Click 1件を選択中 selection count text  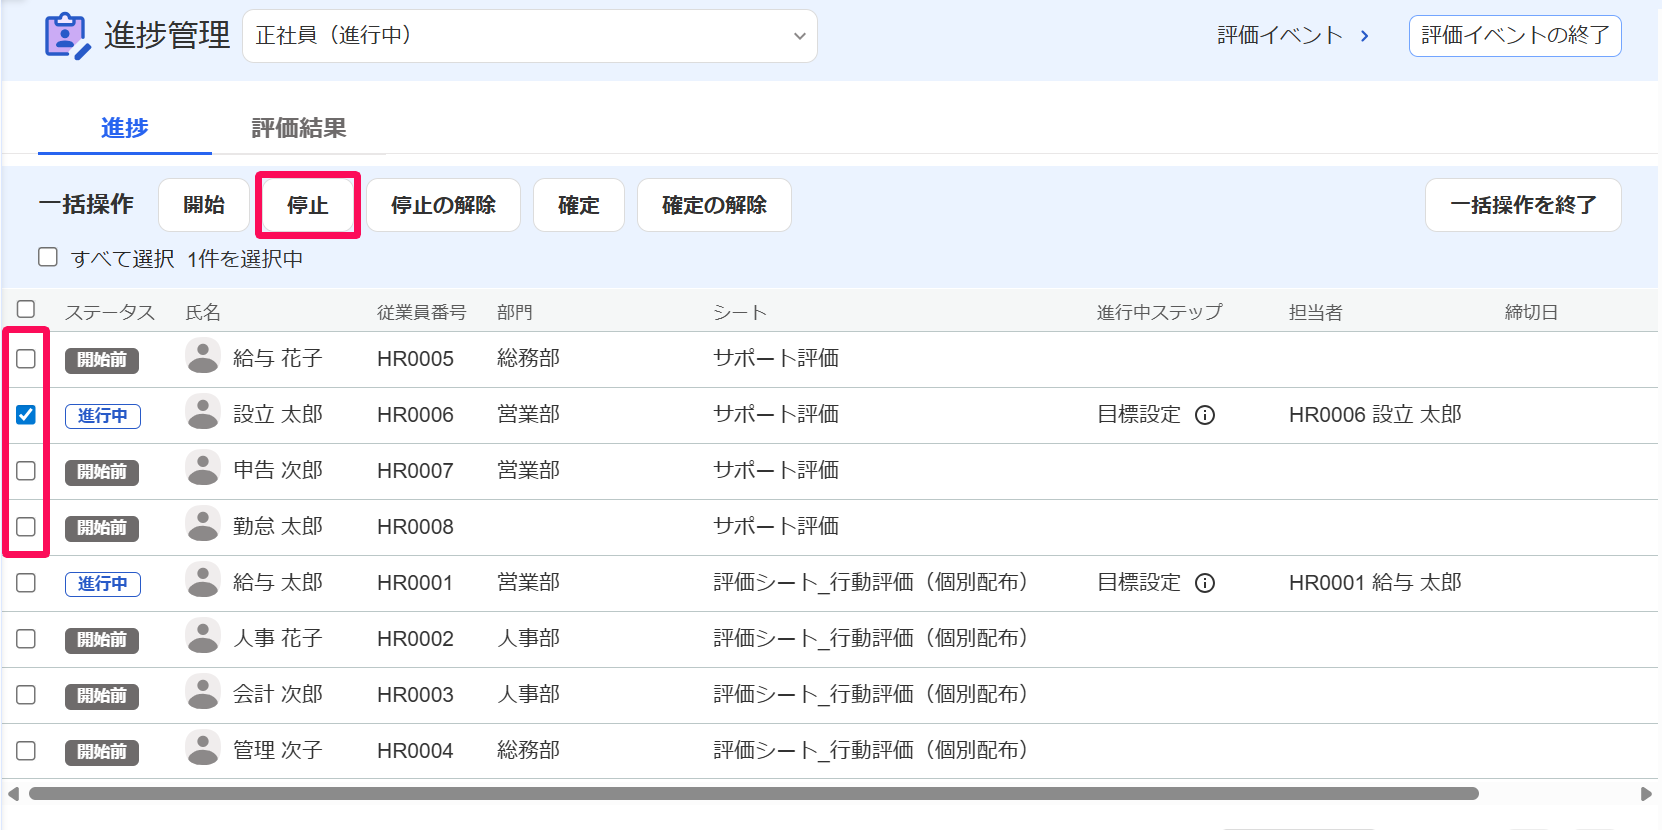[245, 259]
